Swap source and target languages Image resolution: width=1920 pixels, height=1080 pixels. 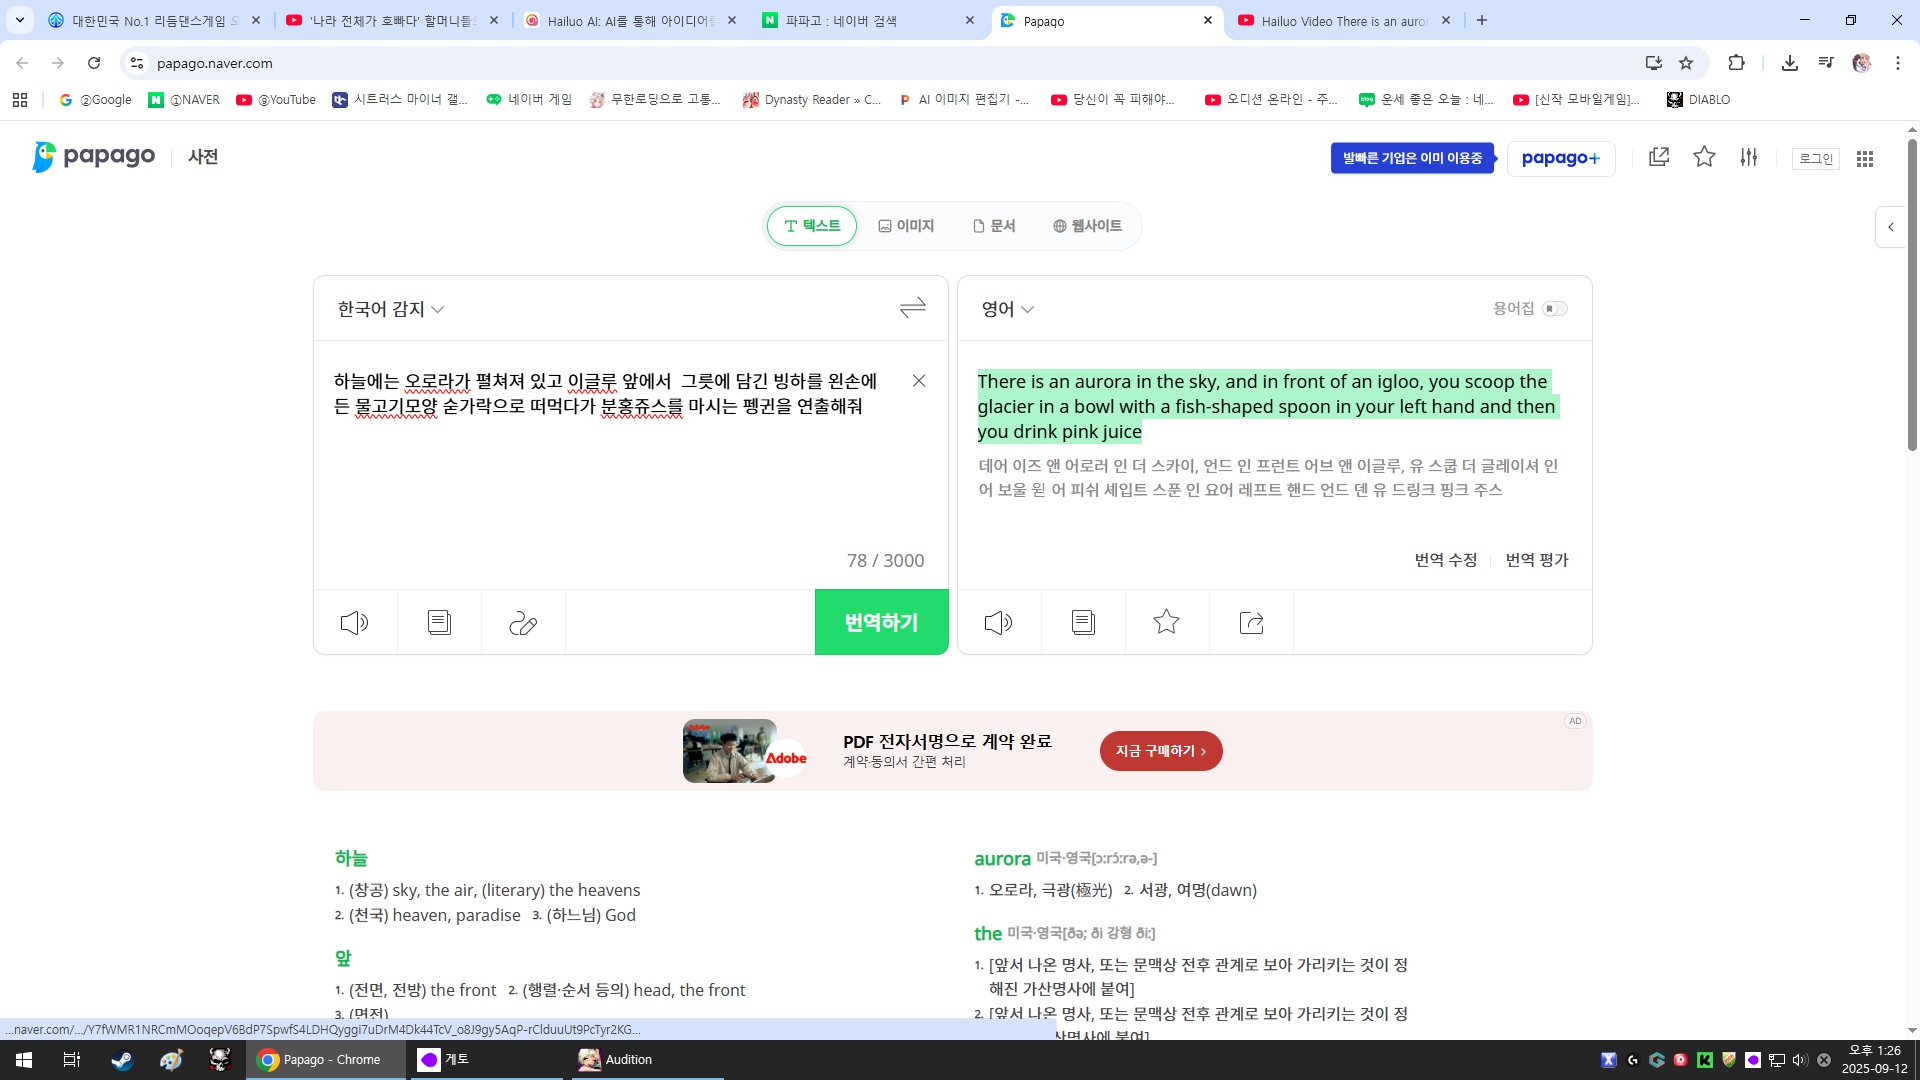click(x=912, y=308)
